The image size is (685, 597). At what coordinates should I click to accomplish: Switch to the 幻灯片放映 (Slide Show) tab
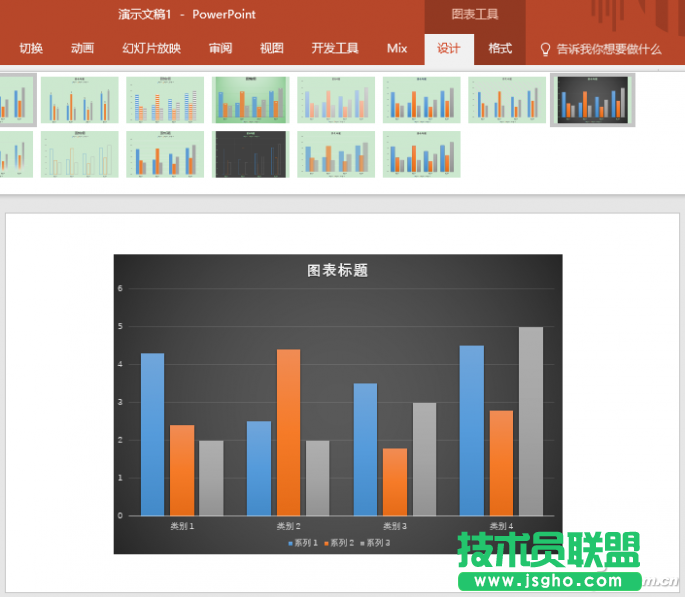tap(152, 48)
